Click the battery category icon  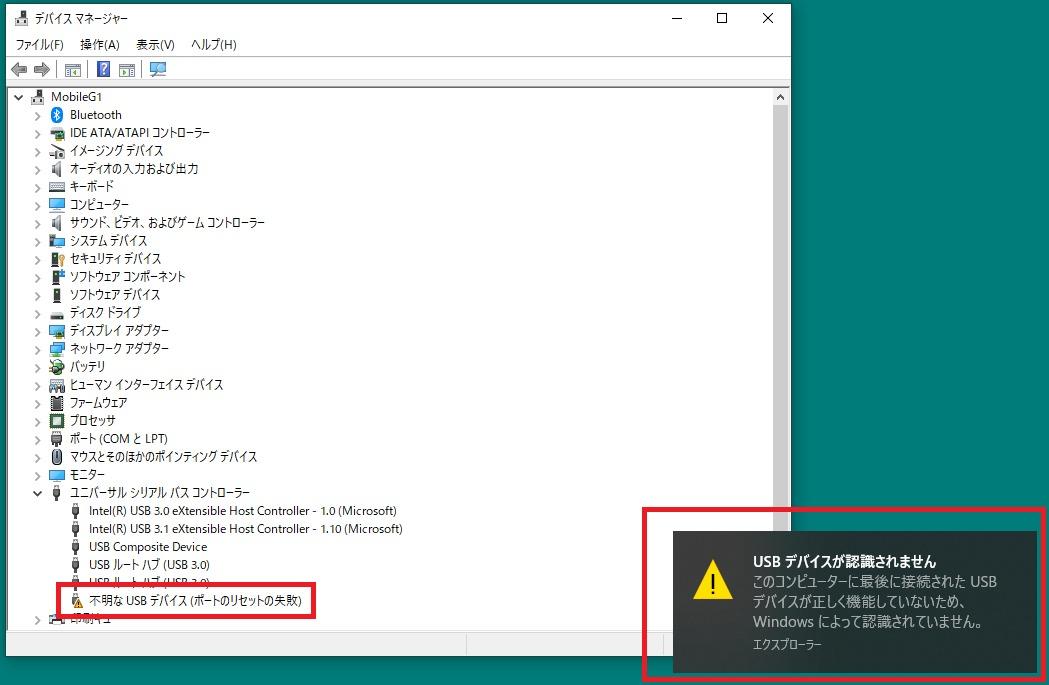click(57, 367)
